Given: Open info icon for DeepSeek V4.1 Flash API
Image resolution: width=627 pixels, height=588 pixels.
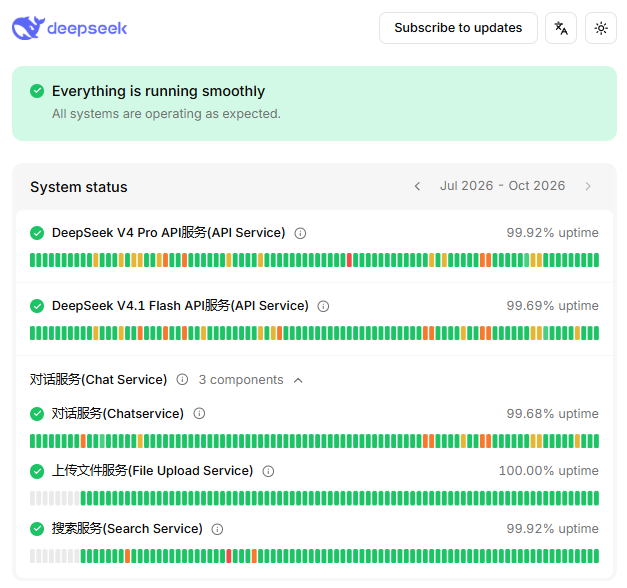Looking at the screenshot, I should click(x=323, y=306).
